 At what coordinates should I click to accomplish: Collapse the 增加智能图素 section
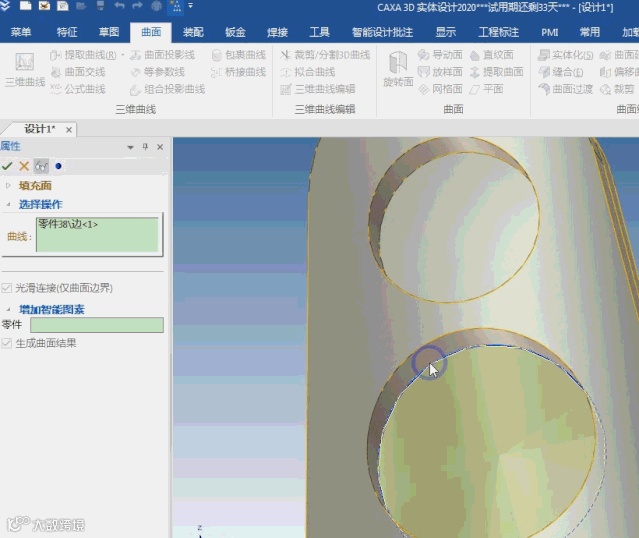tap(8, 309)
